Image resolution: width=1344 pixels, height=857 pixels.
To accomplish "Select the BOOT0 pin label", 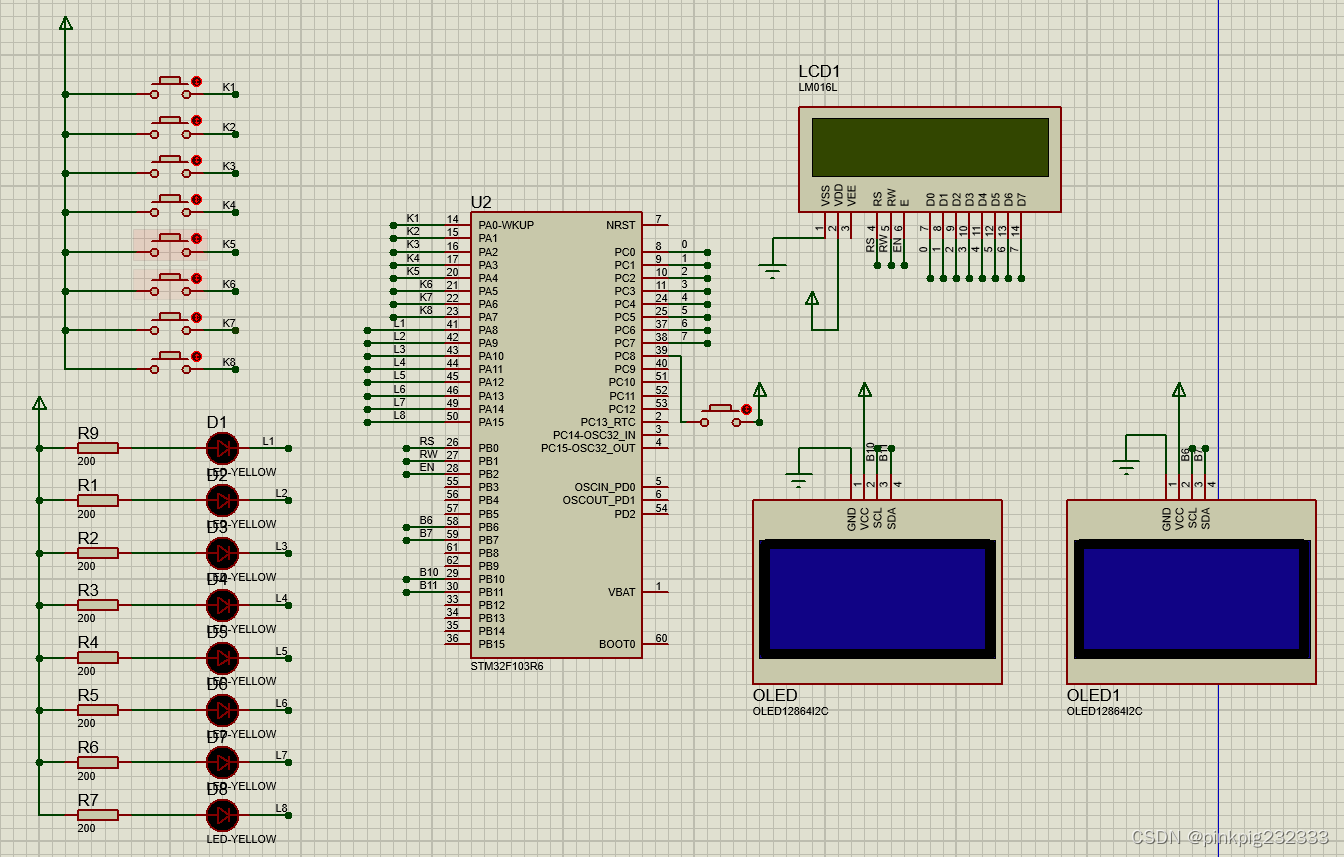I will click(x=617, y=644).
